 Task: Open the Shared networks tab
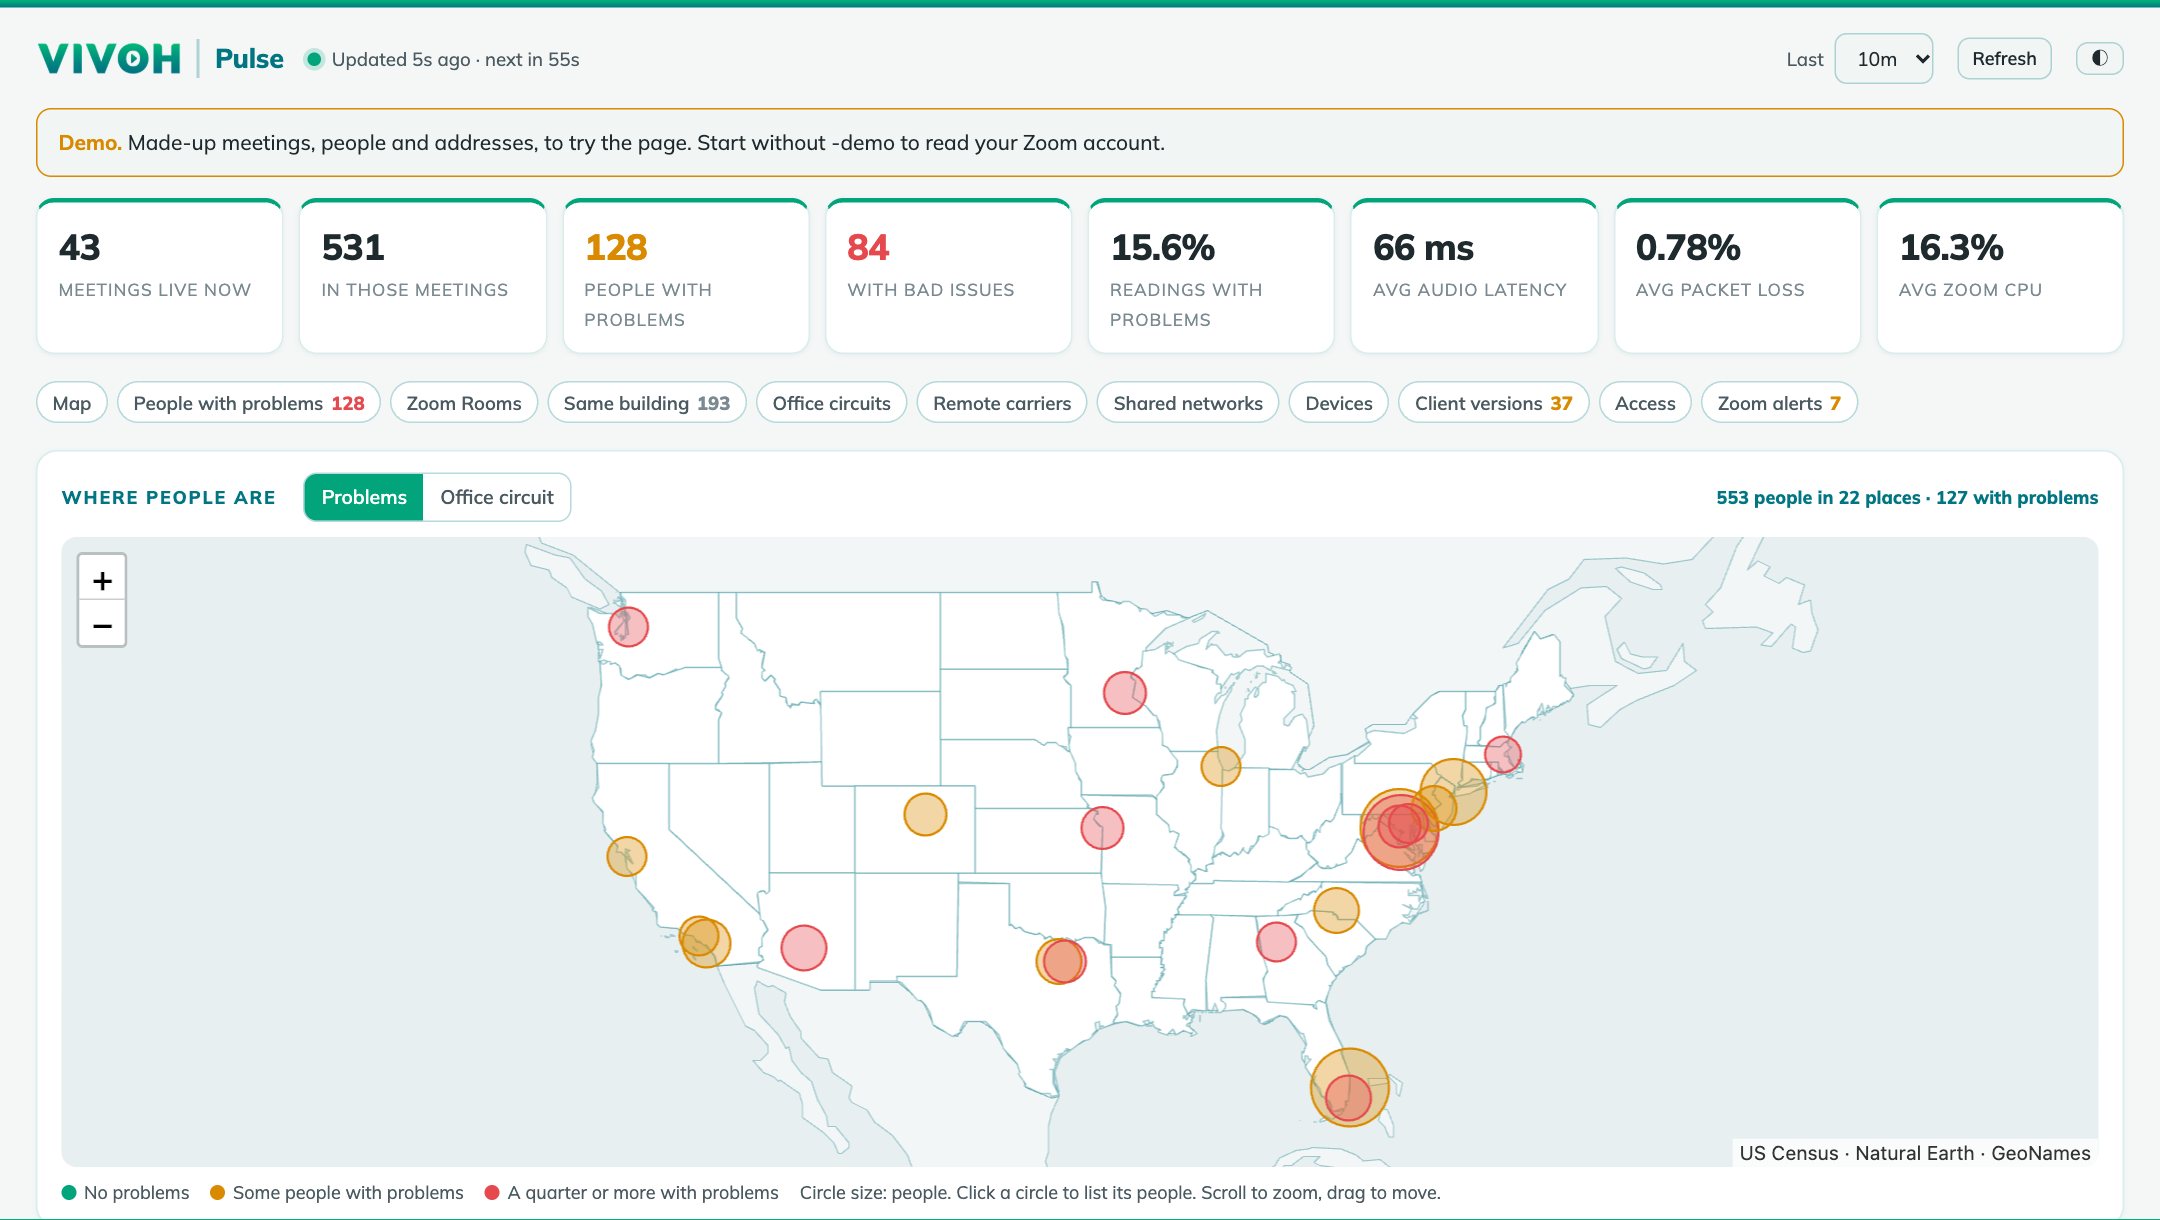(1188, 403)
